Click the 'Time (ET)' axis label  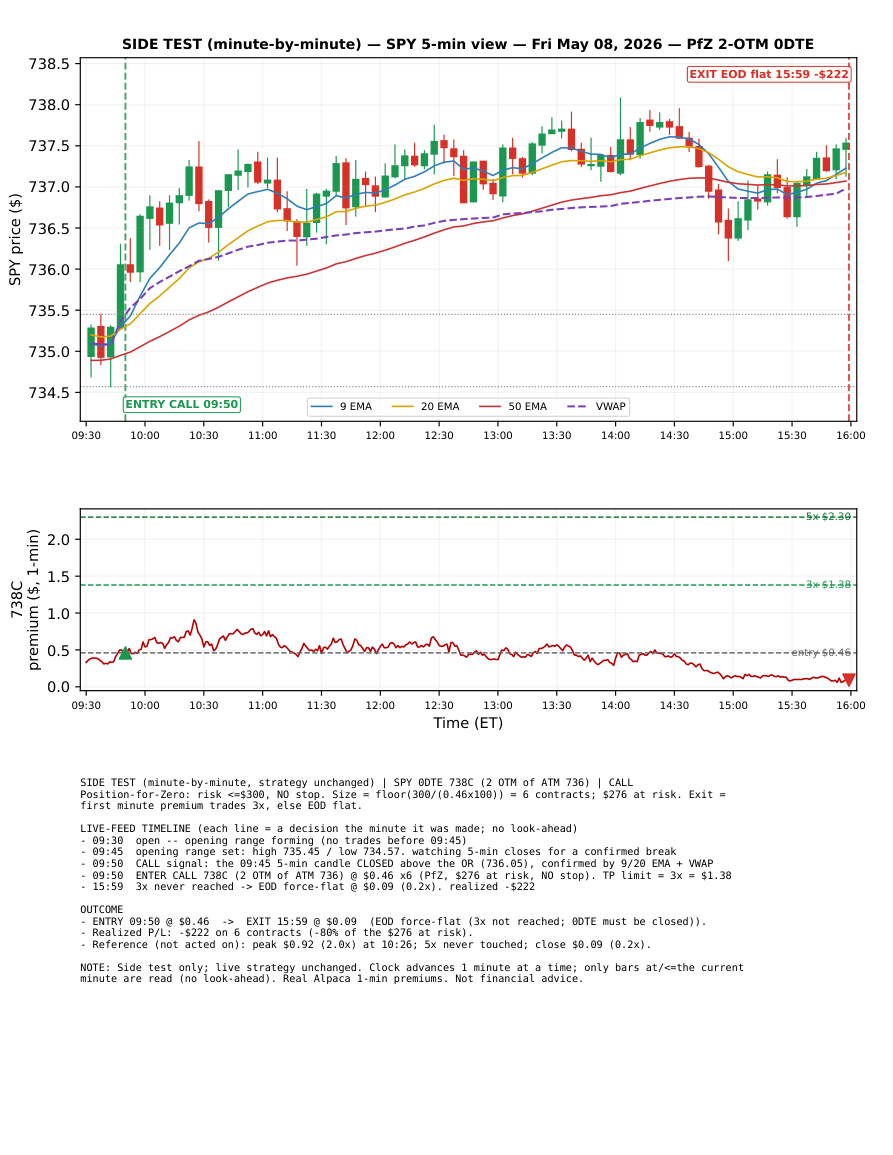[x=468, y=723]
